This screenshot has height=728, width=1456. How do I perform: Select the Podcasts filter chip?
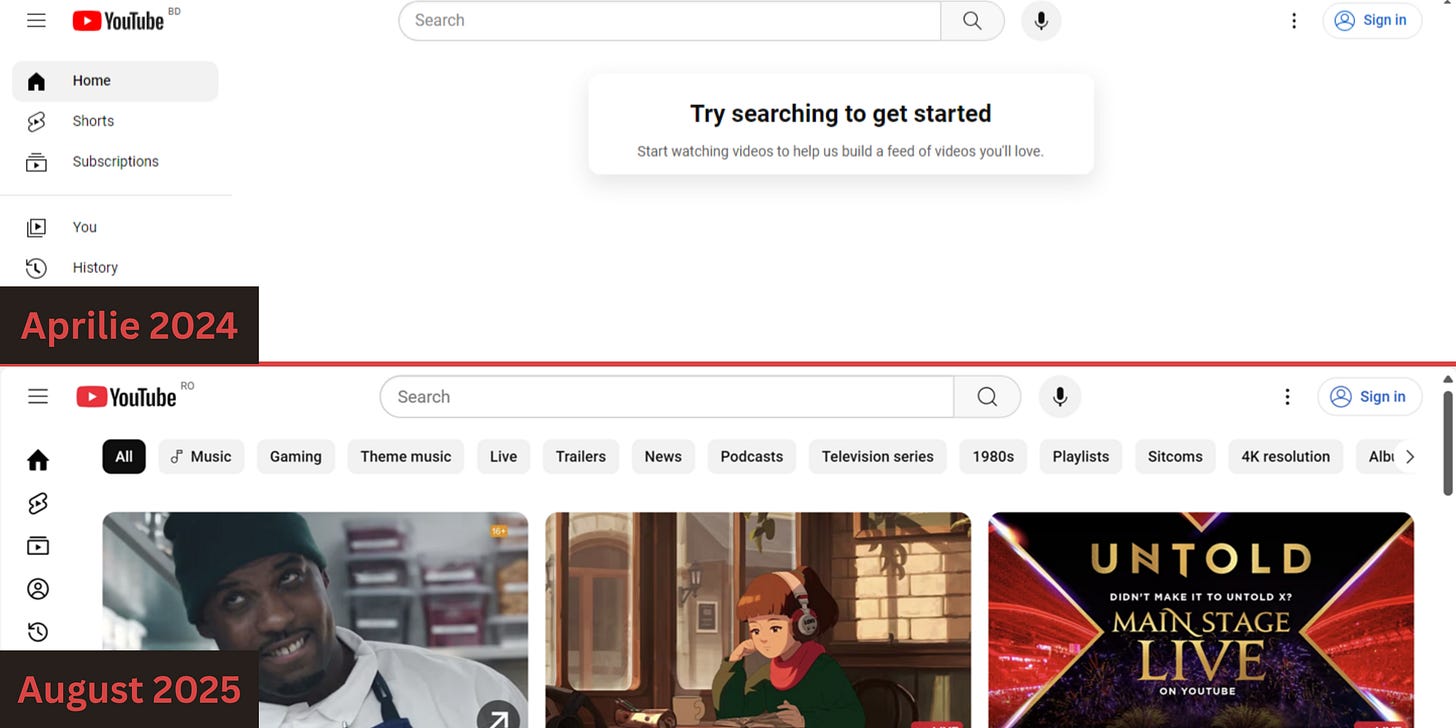[x=752, y=457]
